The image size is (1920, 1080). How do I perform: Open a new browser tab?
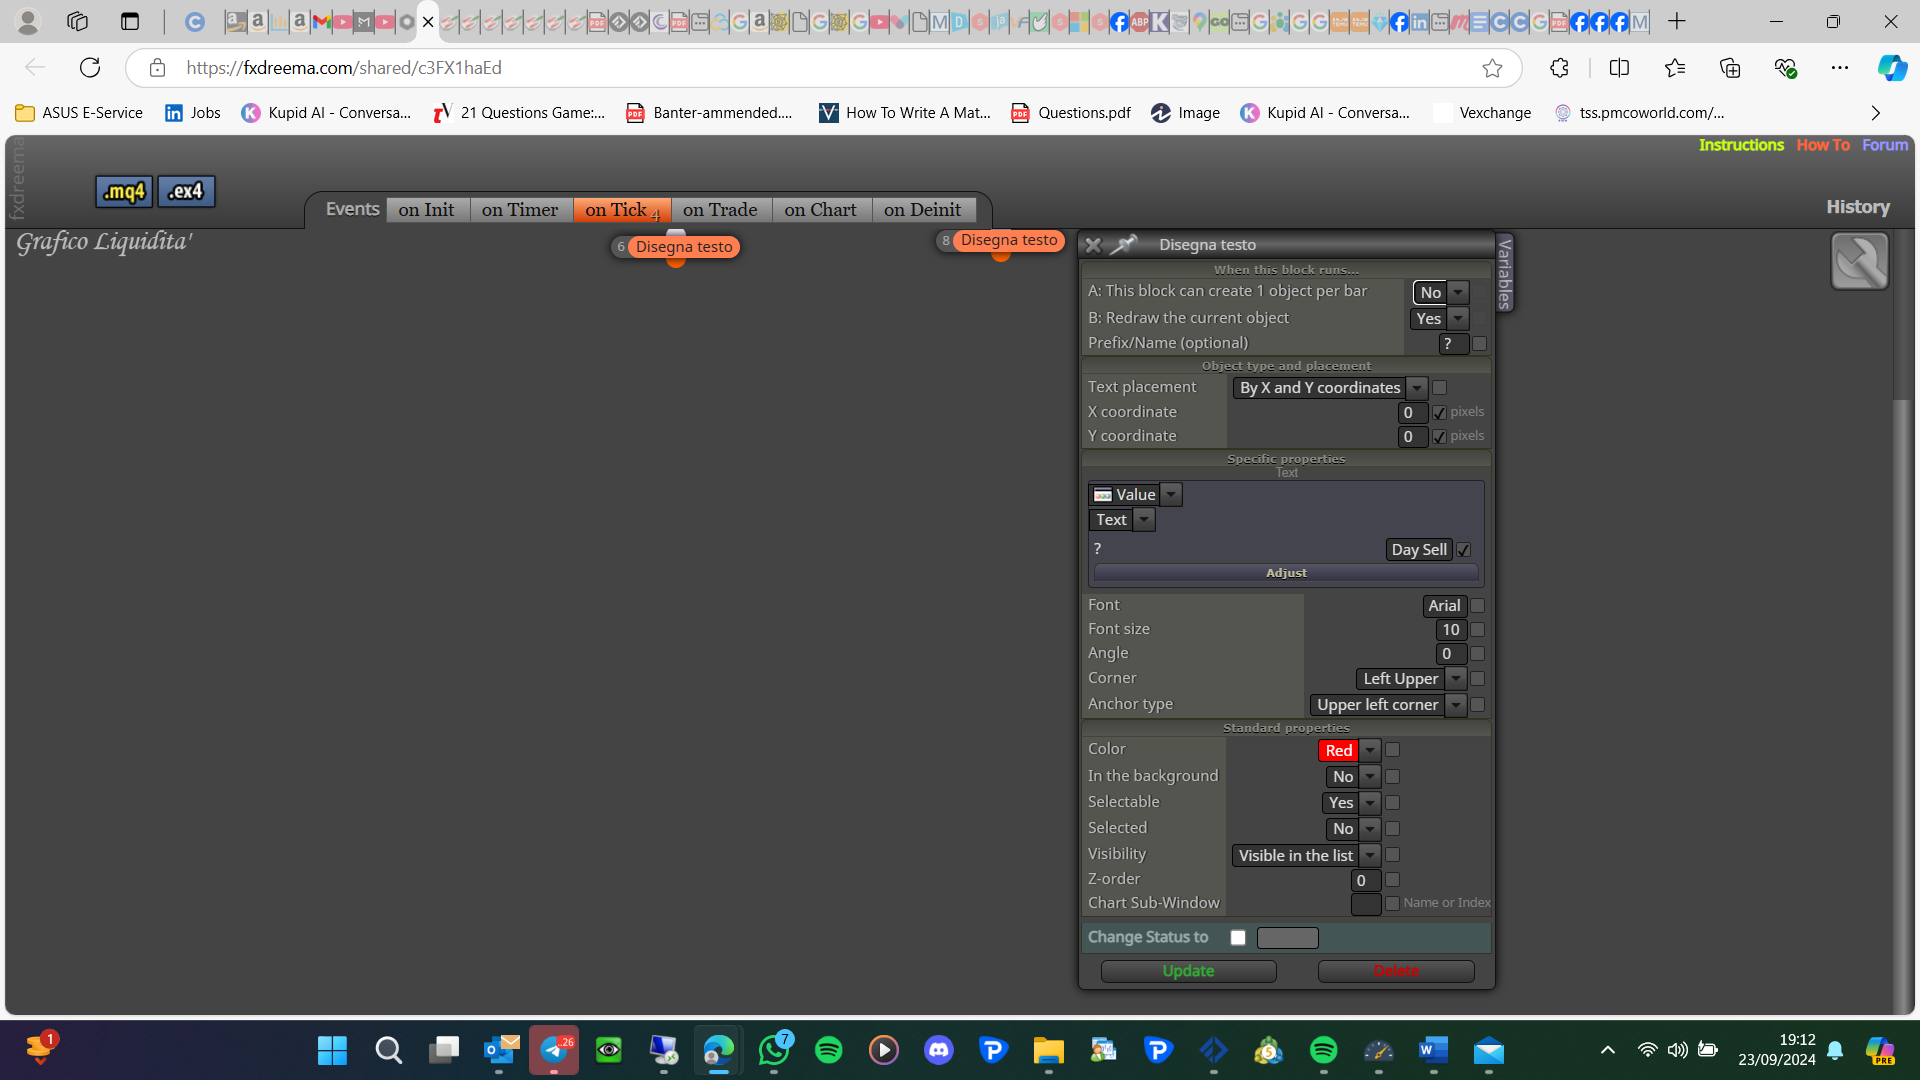pos(1677,21)
